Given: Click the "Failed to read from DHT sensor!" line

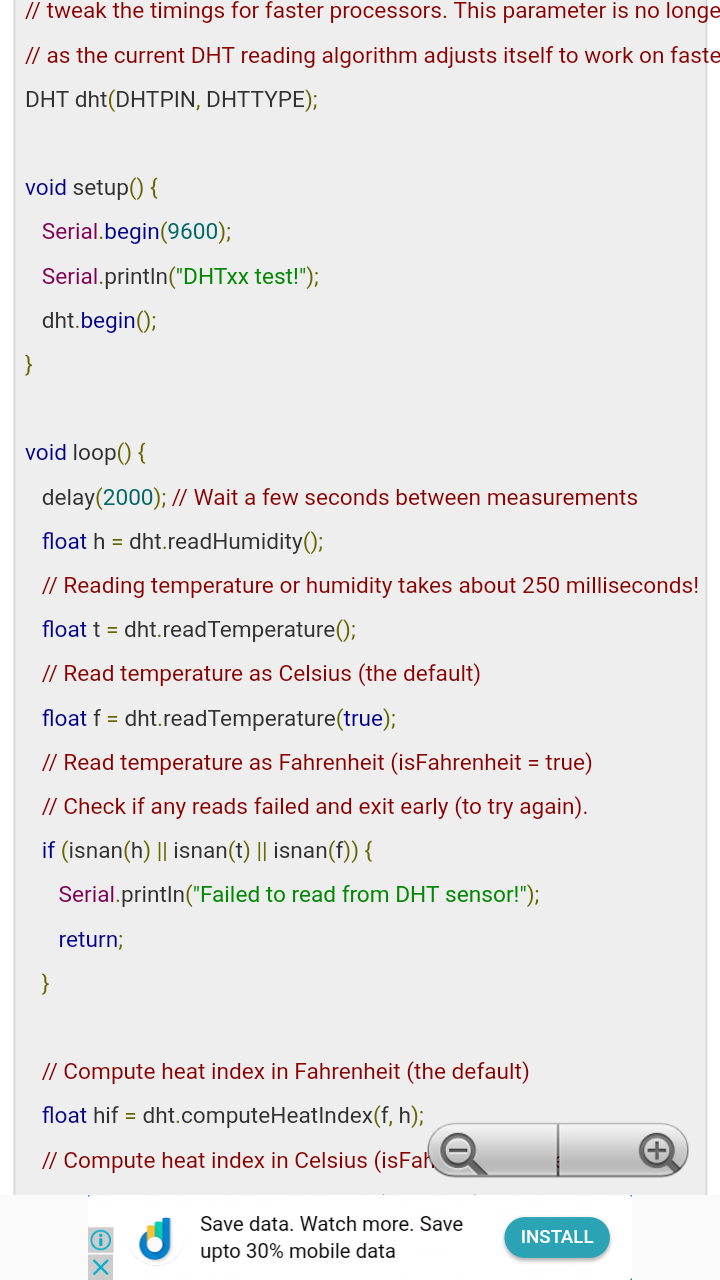Looking at the screenshot, I should click(298, 894).
